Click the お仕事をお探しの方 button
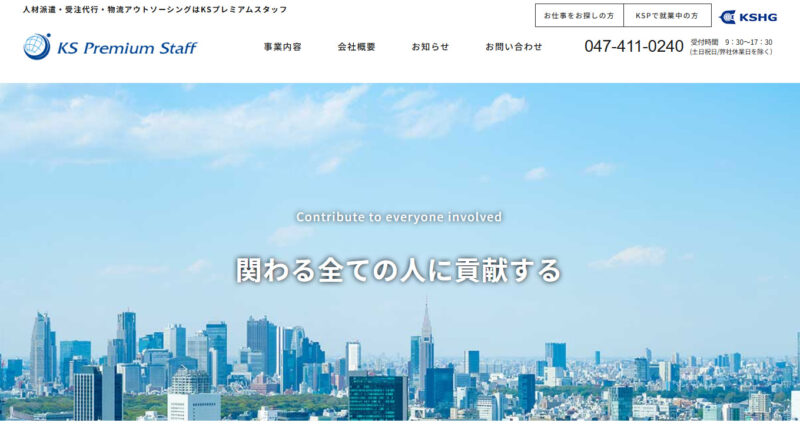The image size is (800, 443). pyautogui.click(x=579, y=15)
